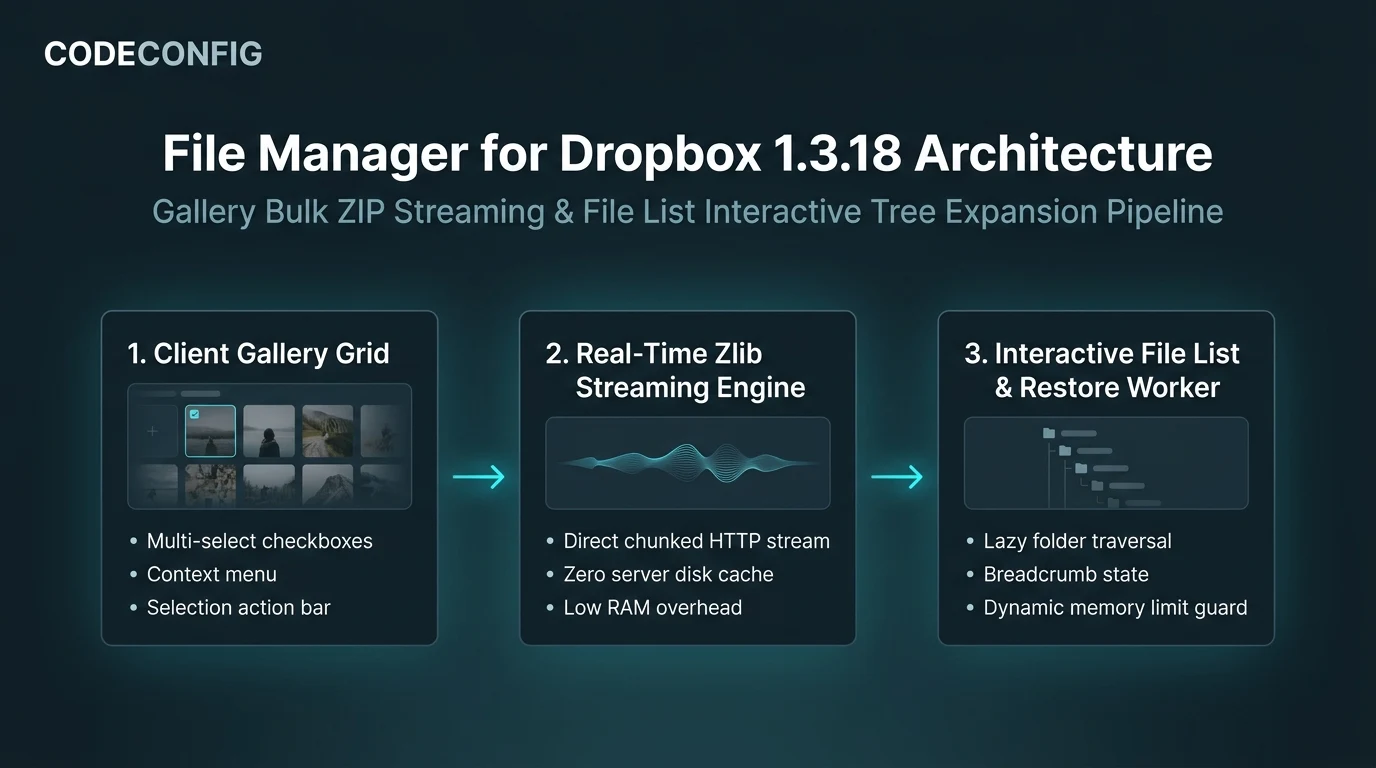Click the "Multi-select checkboxes" bullet
Viewport: 1376px width, 768px height.
pos(260,541)
